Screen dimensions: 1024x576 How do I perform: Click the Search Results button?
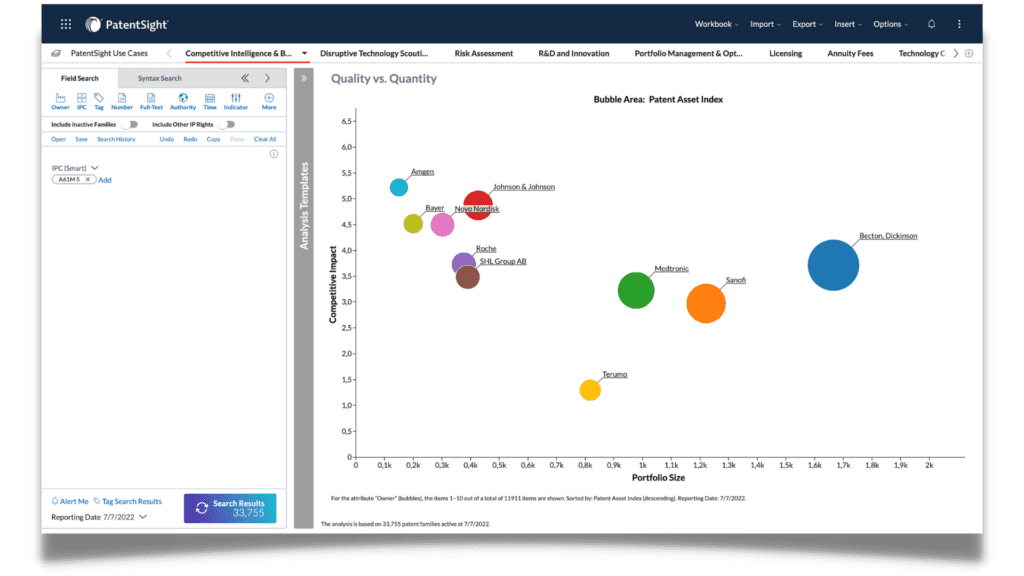(x=230, y=508)
